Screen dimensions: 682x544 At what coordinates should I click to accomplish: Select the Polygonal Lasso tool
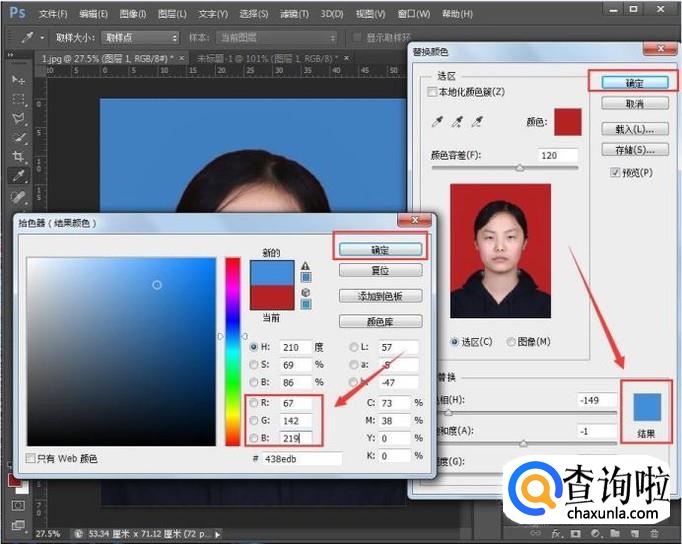(x=18, y=118)
